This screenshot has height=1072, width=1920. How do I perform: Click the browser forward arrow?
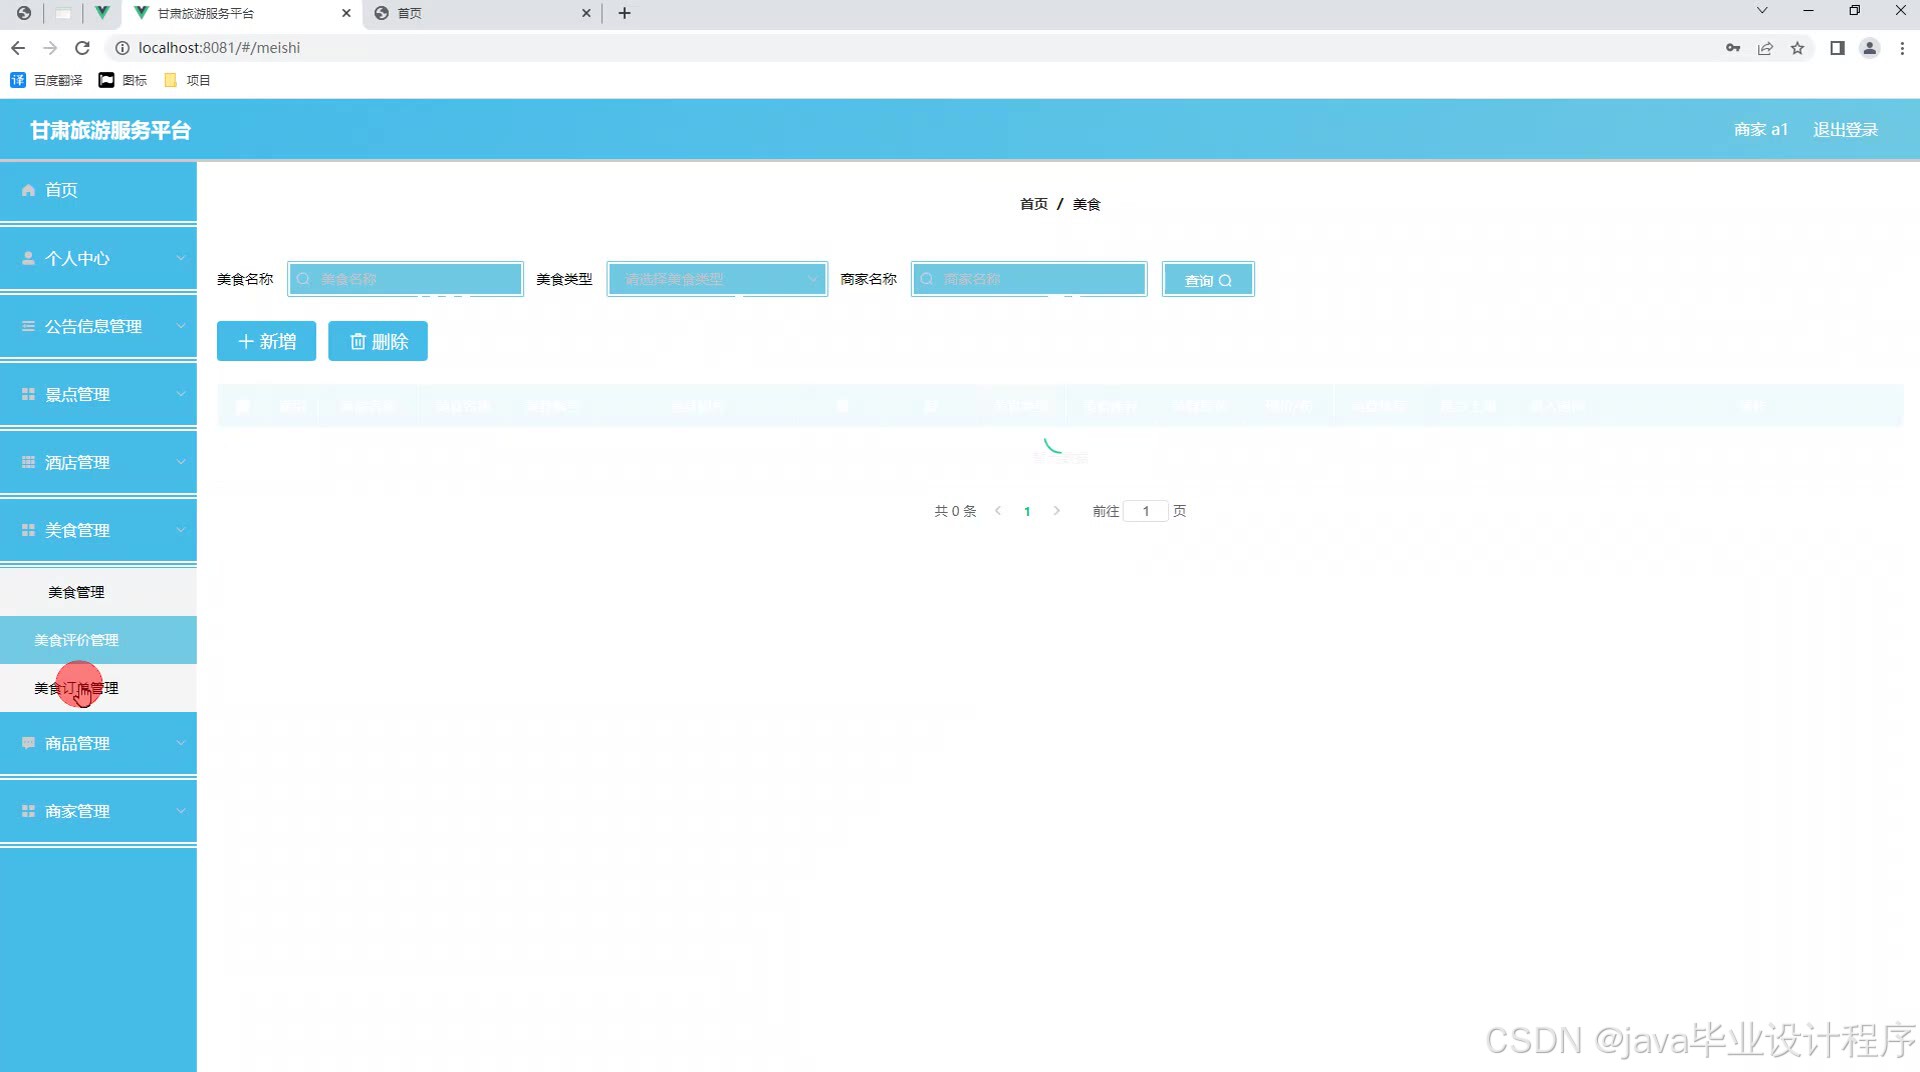click(x=50, y=48)
